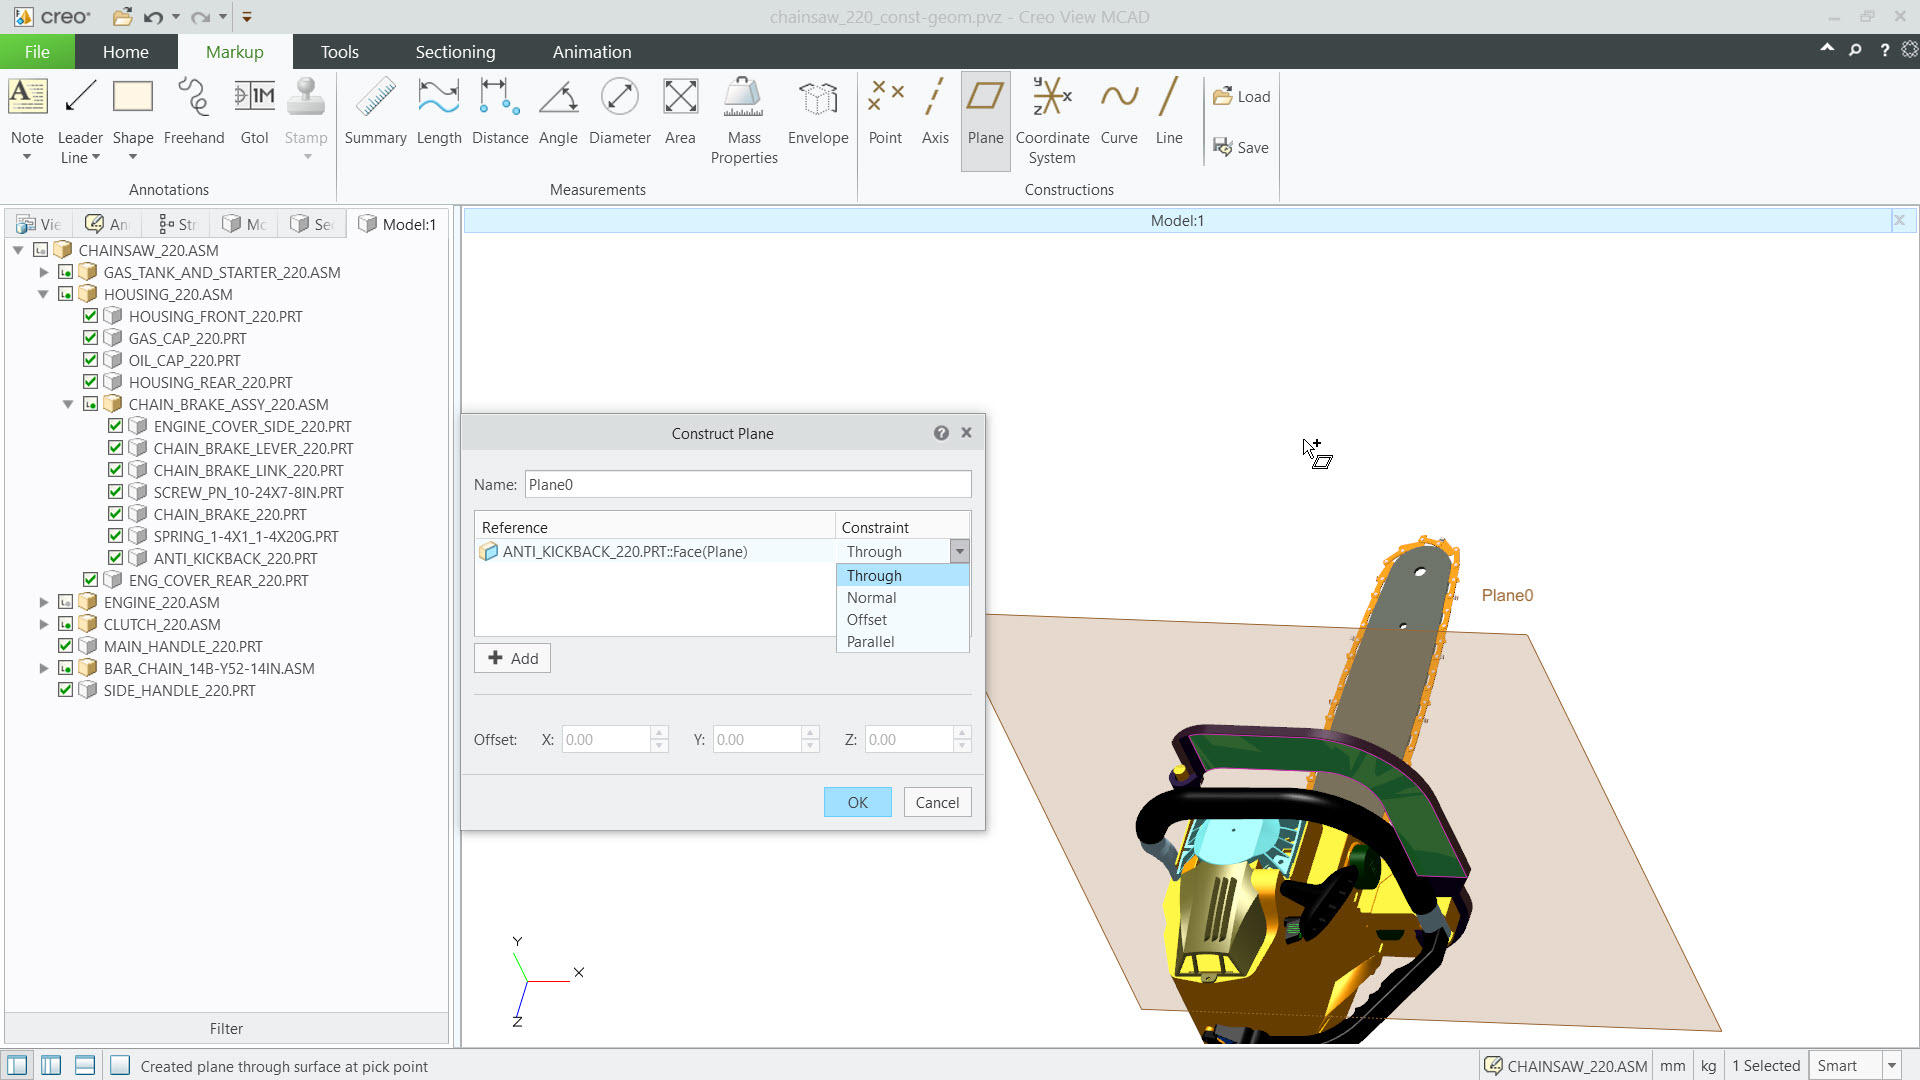The image size is (1920, 1080).
Task: Toggle SIDE_HANDLE_220.PRT checkbox
Action: tap(65, 690)
